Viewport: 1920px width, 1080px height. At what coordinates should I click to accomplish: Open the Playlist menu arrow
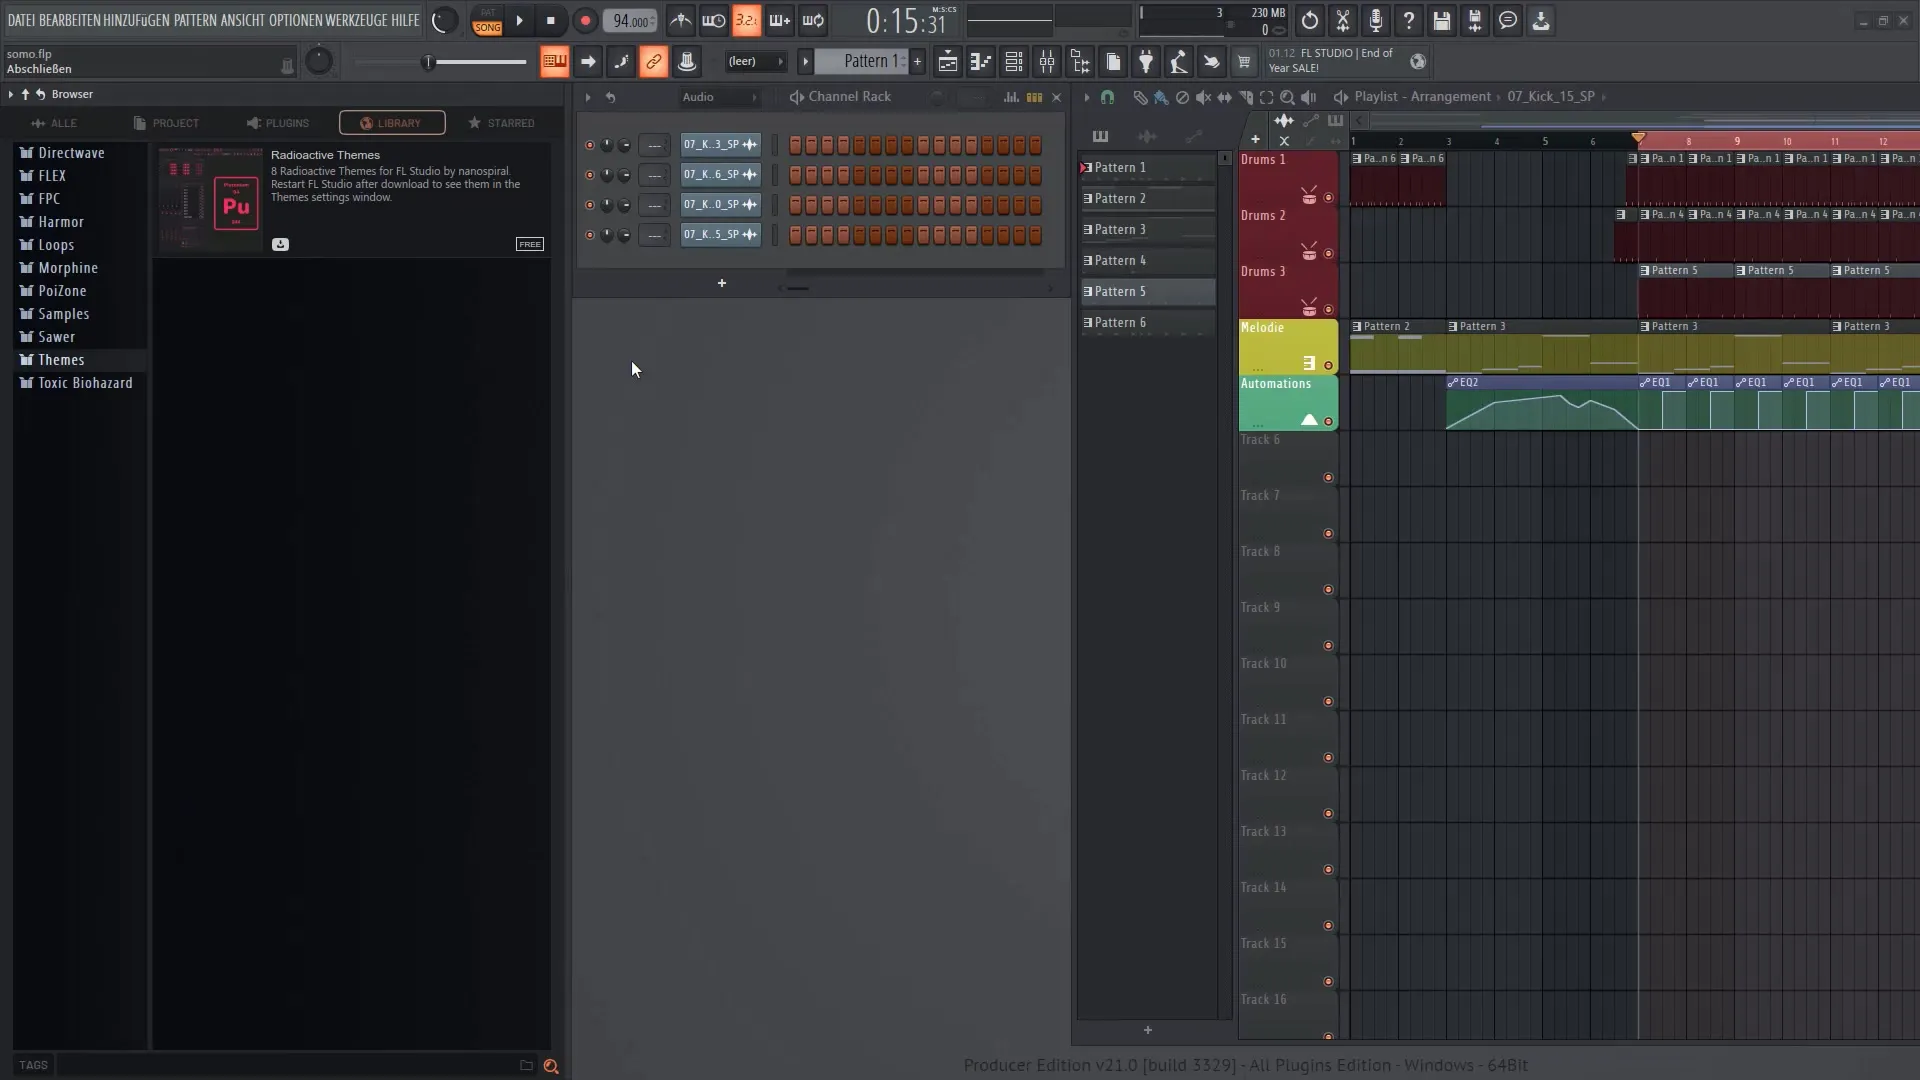tap(1087, 97)
